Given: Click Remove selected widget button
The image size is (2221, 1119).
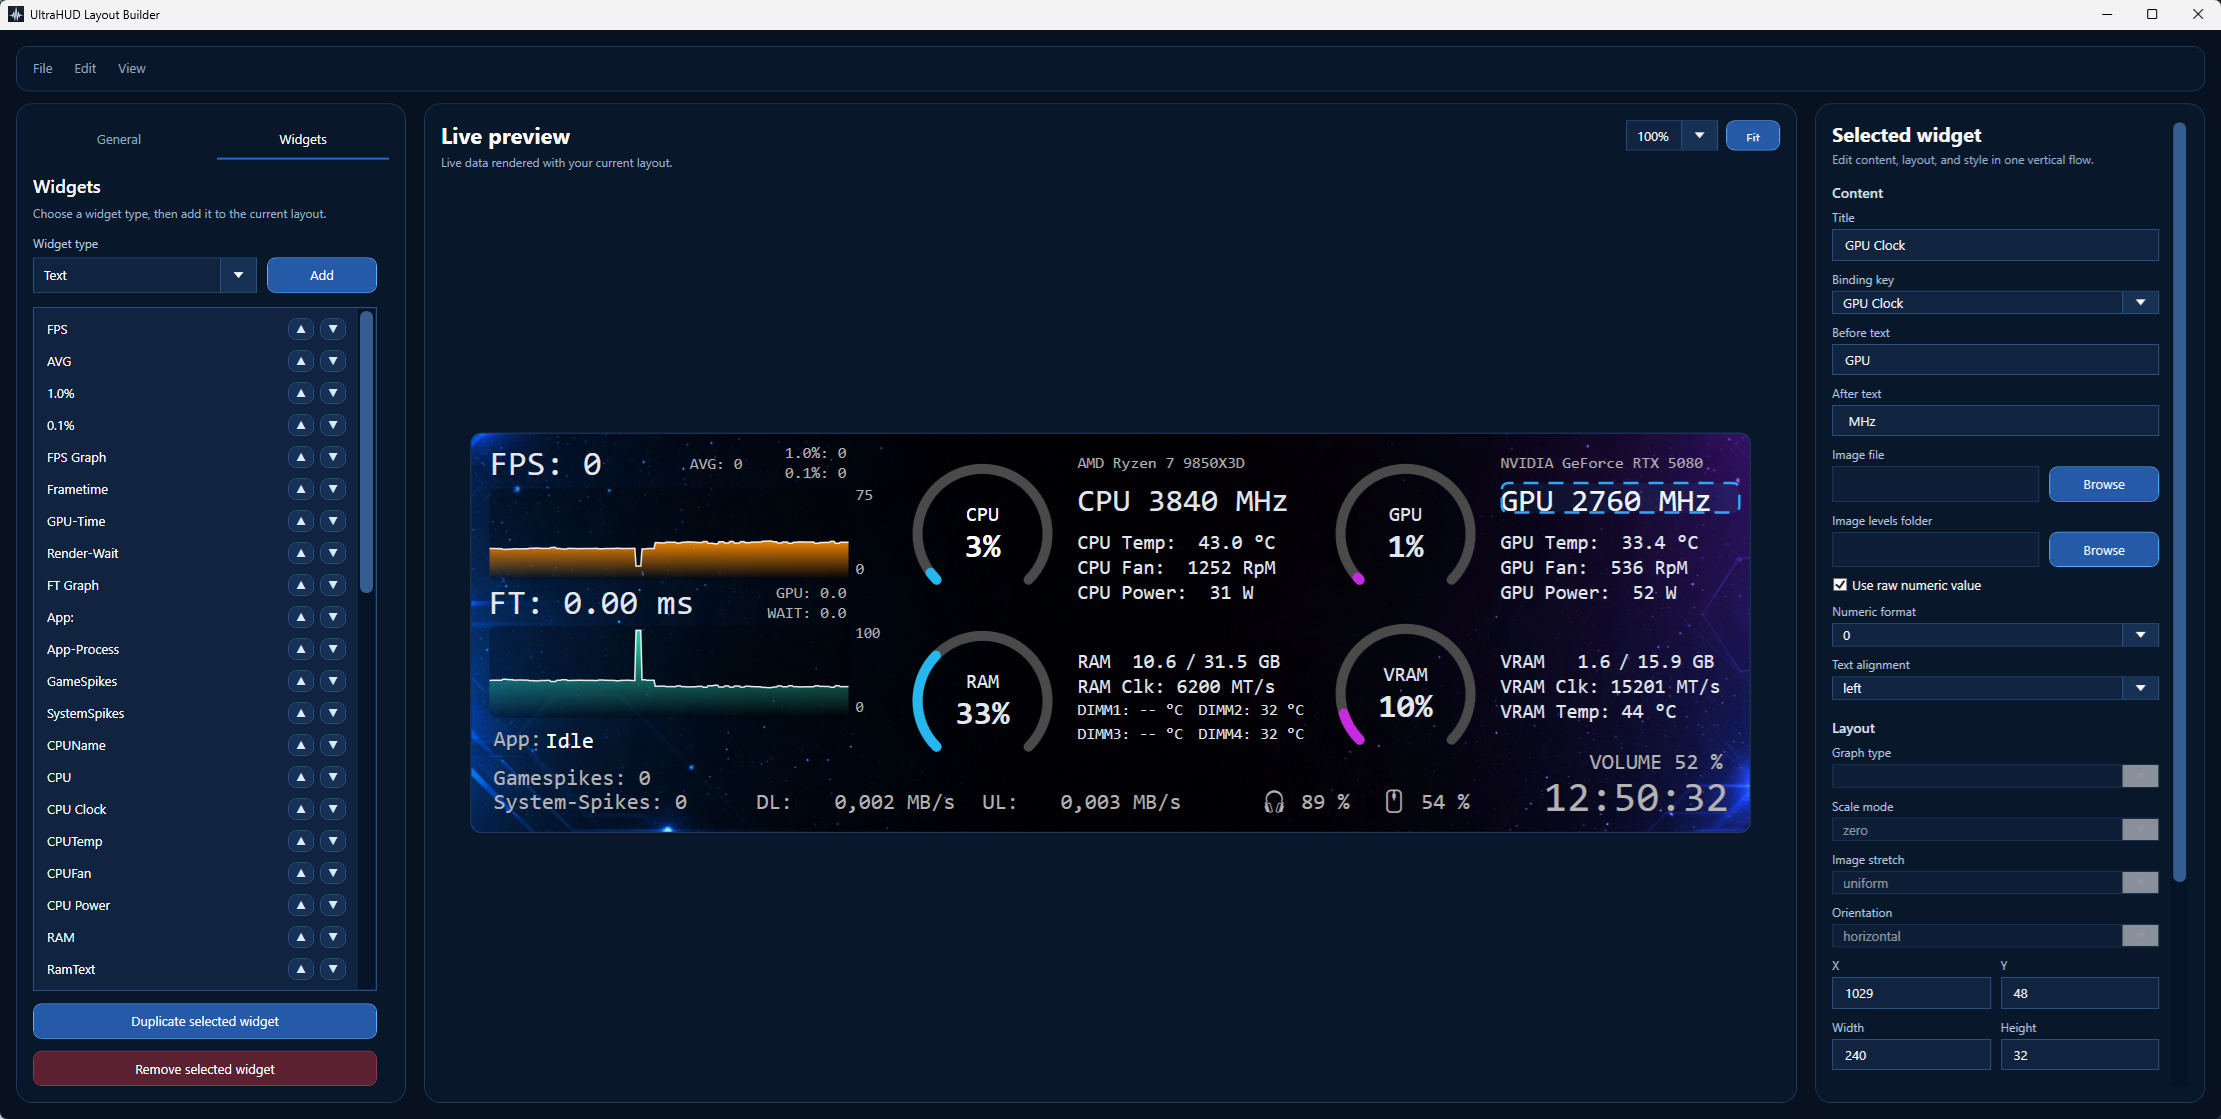Looking at the screenshot, I should point(205,1069).
